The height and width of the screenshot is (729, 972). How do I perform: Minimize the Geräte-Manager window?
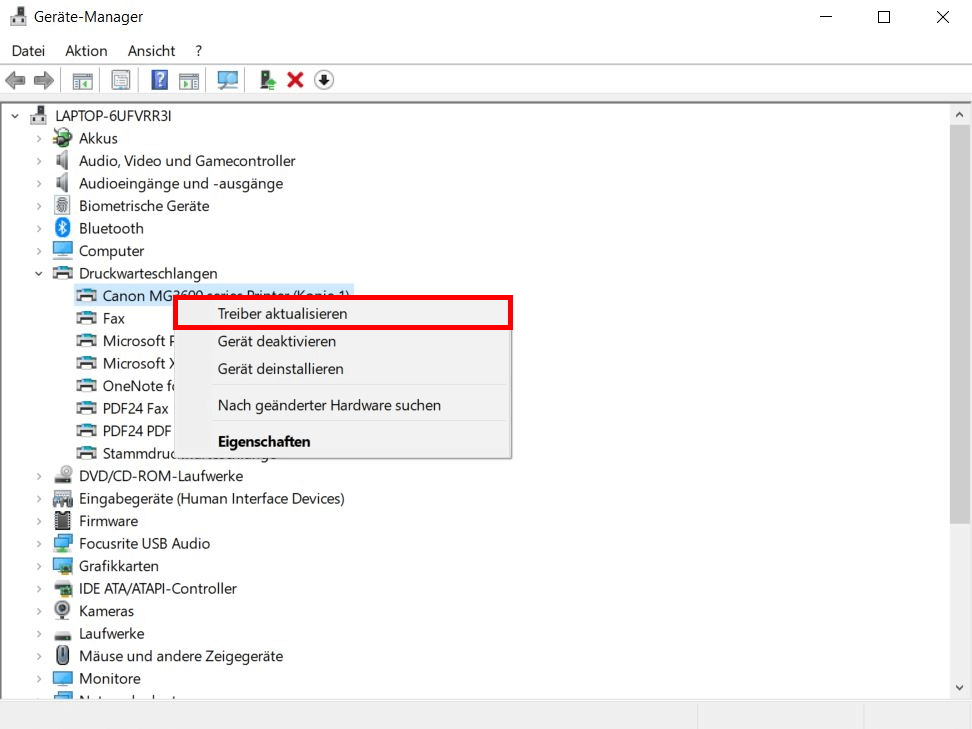point(826,17)
